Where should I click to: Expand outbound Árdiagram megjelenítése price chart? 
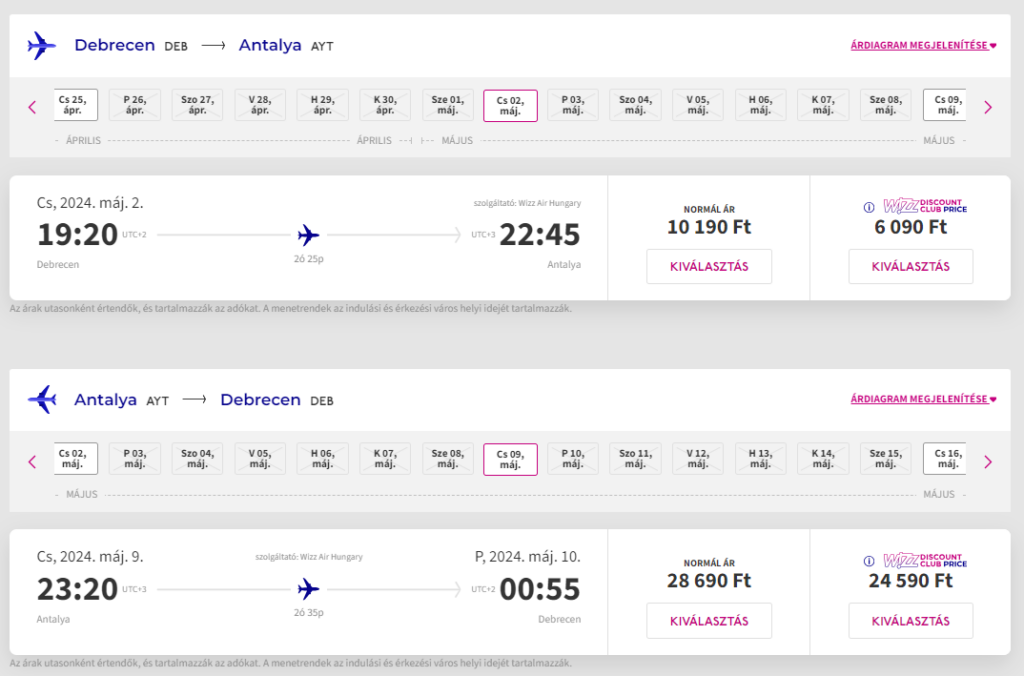point(923,45)
